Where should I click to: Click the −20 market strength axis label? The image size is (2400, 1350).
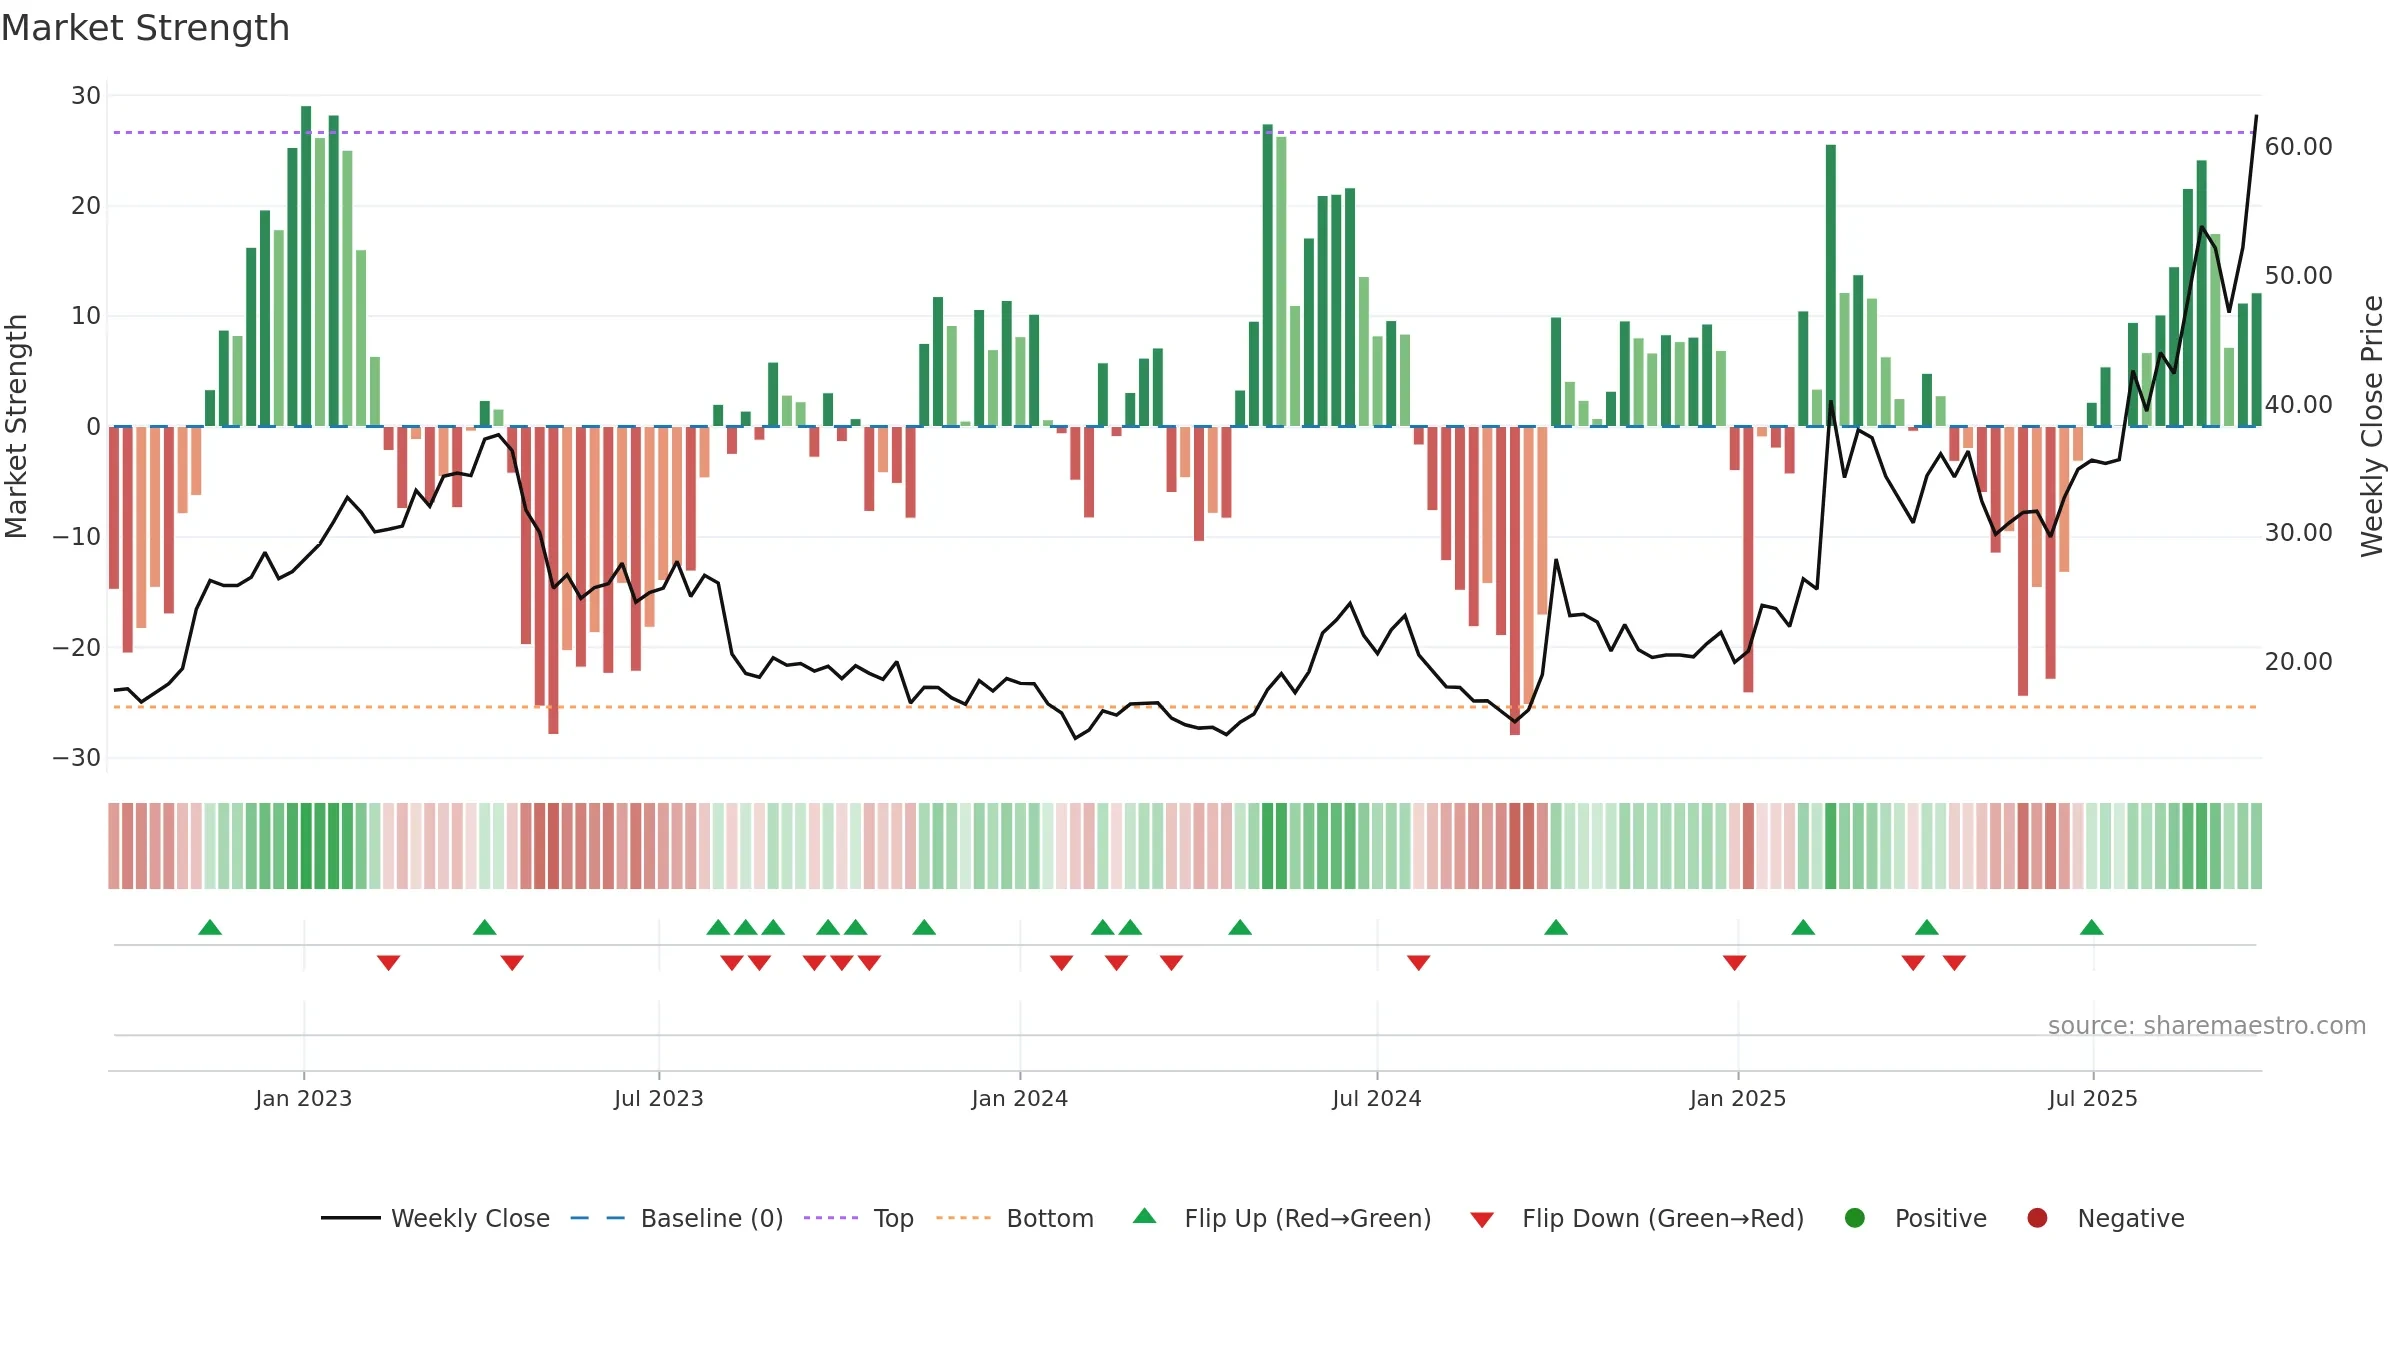pyautogui.click(x=77, y=648)
